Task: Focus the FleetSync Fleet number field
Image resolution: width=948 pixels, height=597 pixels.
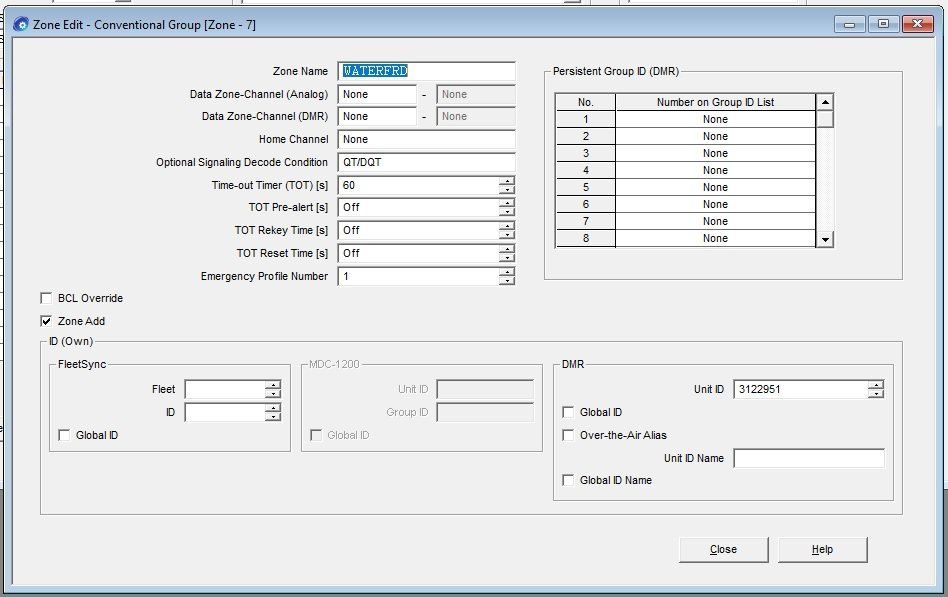Action: tap(225, 390)
